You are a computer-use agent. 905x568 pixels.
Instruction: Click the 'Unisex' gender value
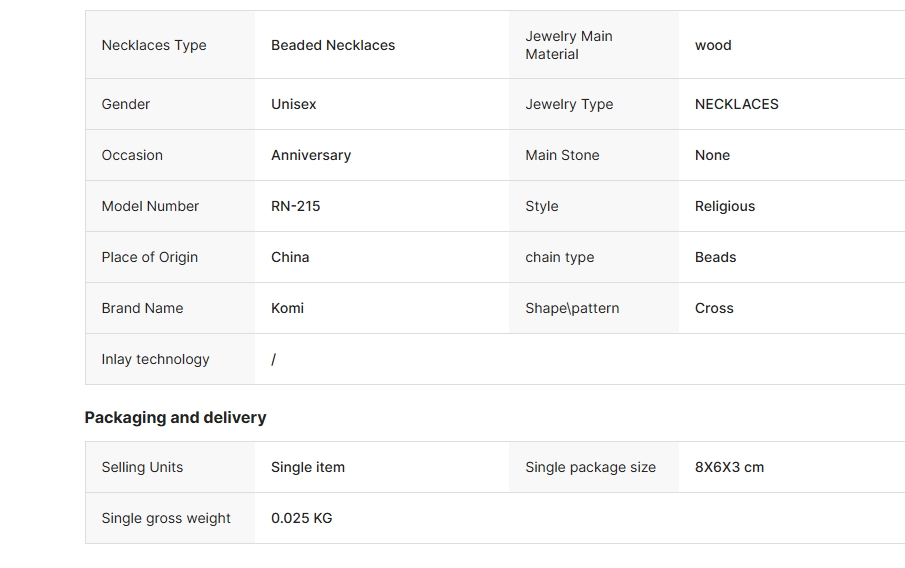tap(293, 104)
